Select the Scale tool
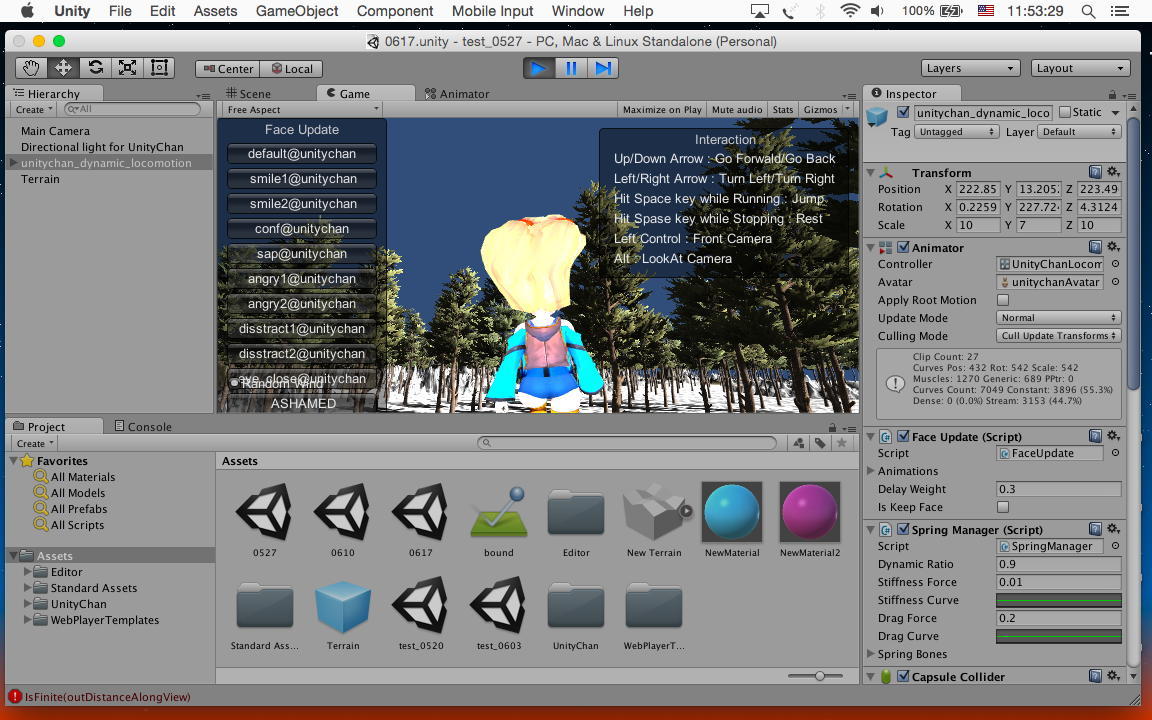 [x=127, y=68]
